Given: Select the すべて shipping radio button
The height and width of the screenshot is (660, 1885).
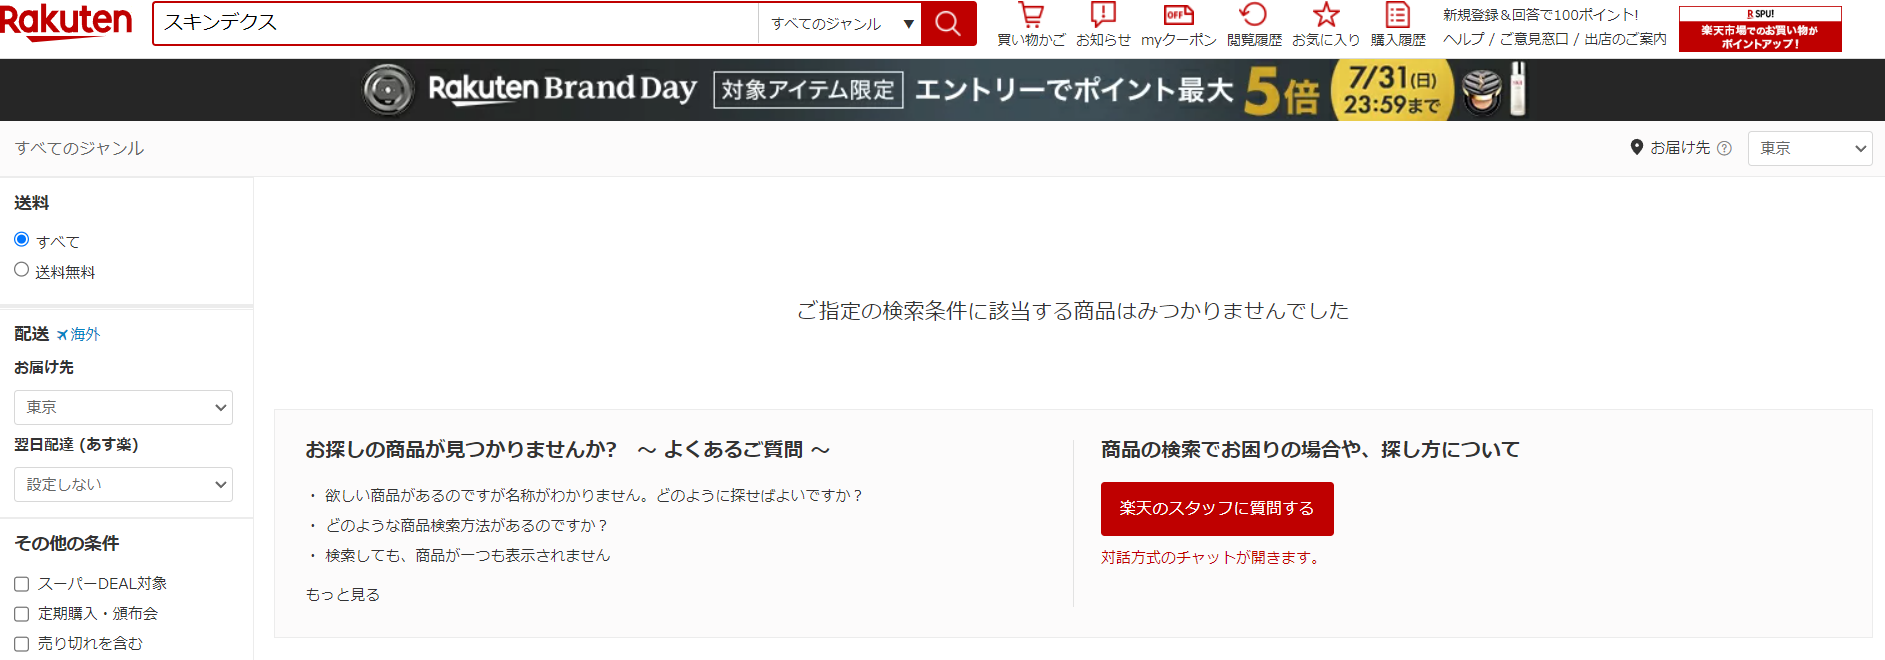Looking at the screenshot, I should click(x=21, y=239).
